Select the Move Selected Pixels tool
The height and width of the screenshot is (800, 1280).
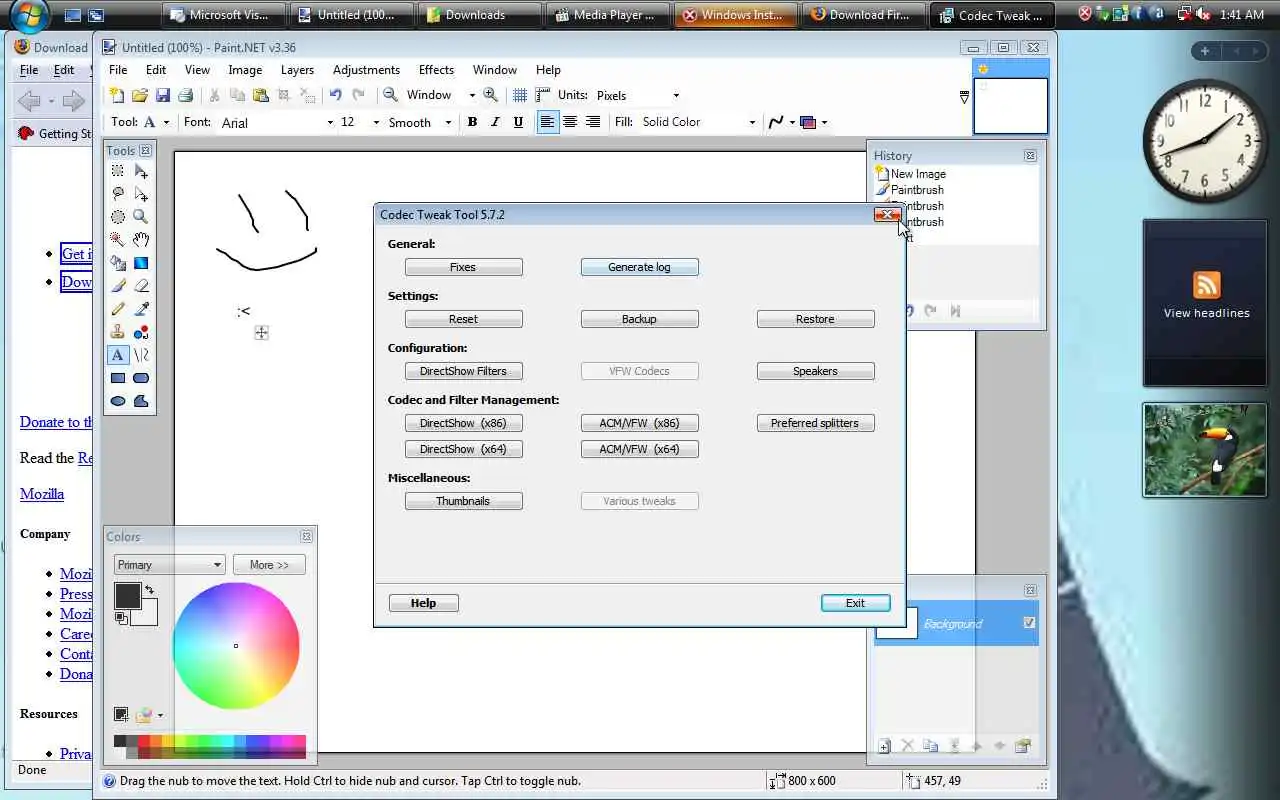pyautogui.click(x=141, y=172)
